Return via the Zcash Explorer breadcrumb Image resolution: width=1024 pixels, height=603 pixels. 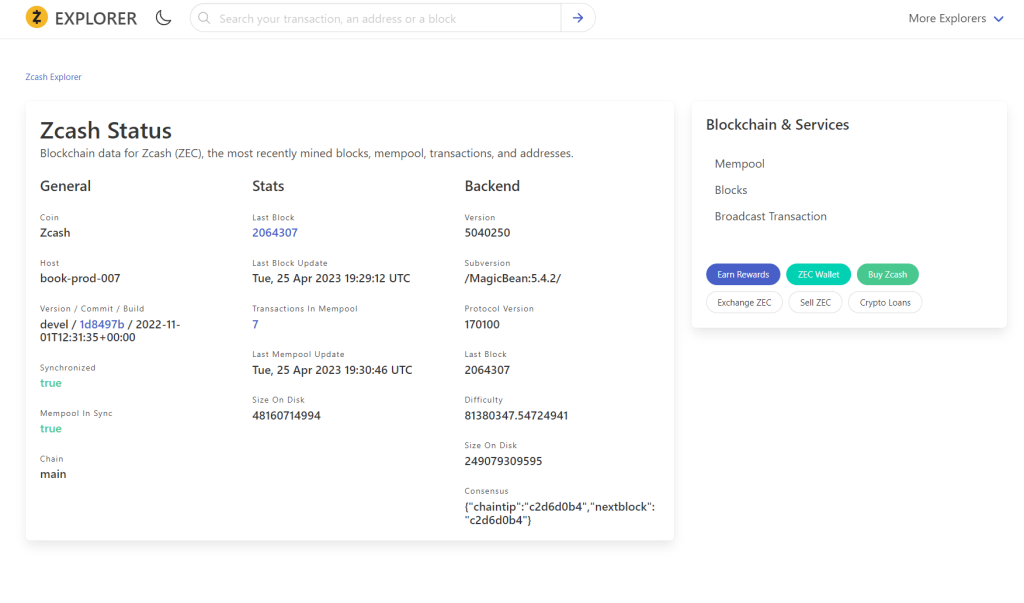53,76
